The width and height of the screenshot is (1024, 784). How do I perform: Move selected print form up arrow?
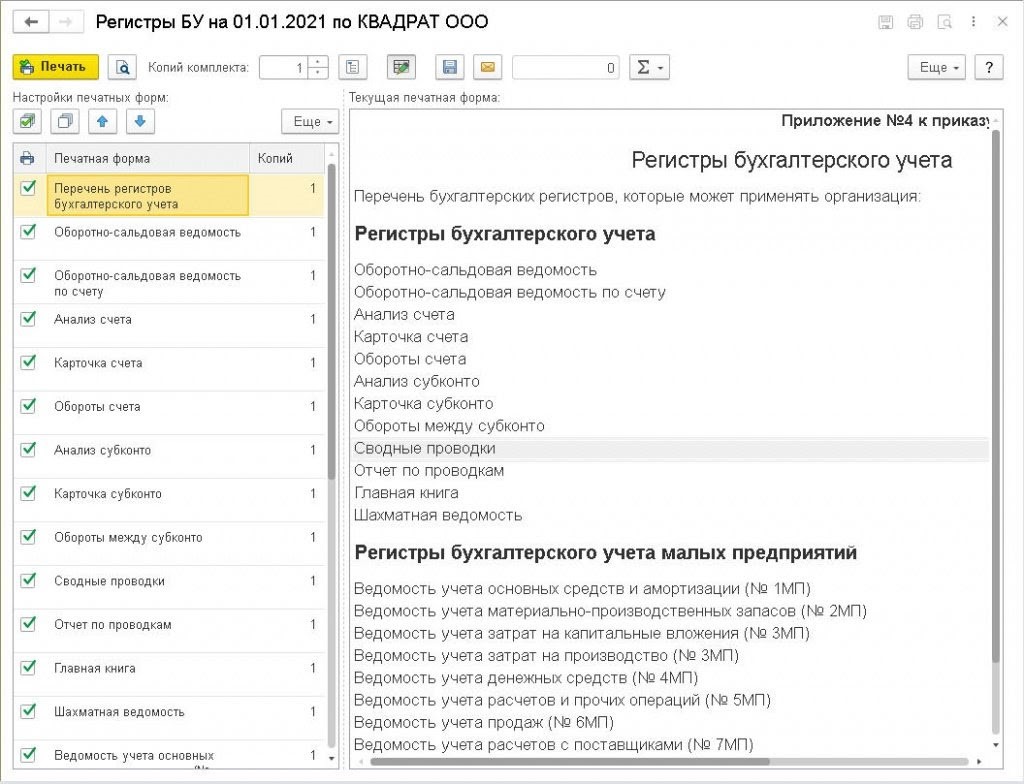[102, 121]
